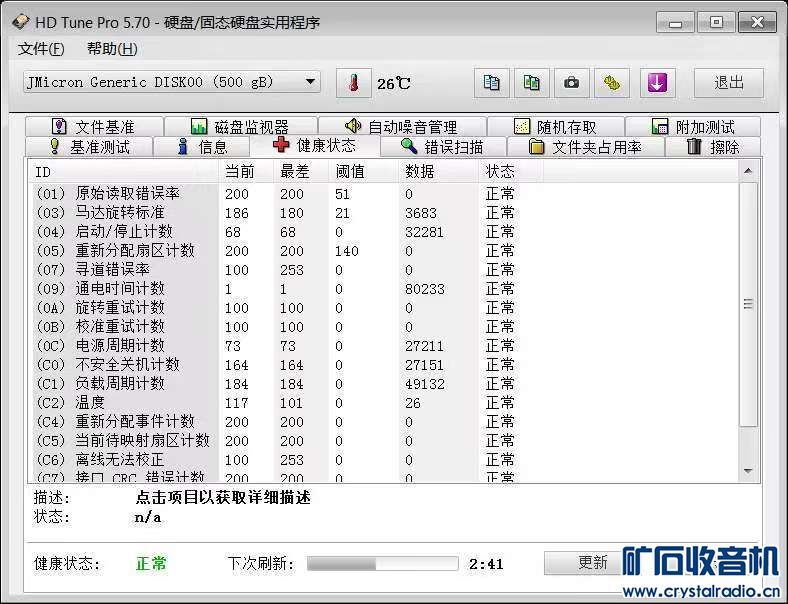Click the vertical scrollbar thumb
The width and height of the screenshot is (788, 604).
[x=748, y=304]
